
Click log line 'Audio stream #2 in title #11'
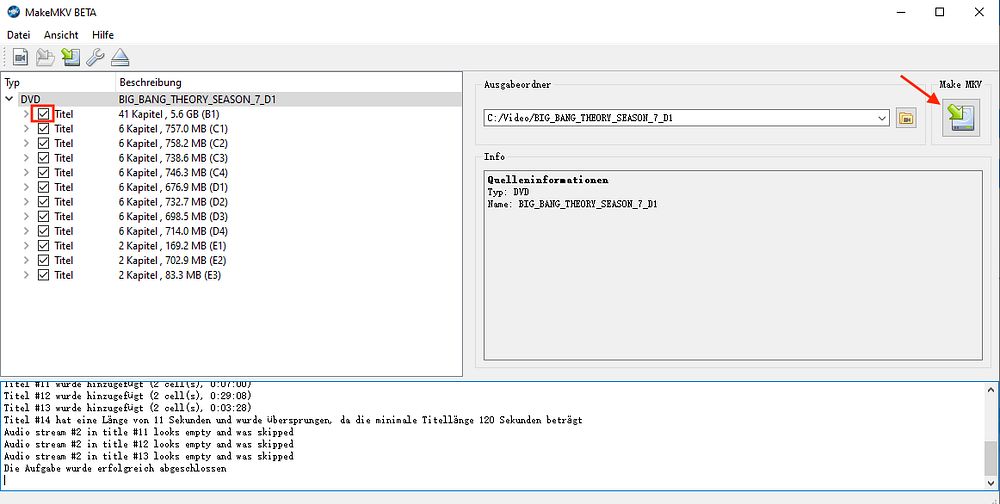click(x=149, y=432)
